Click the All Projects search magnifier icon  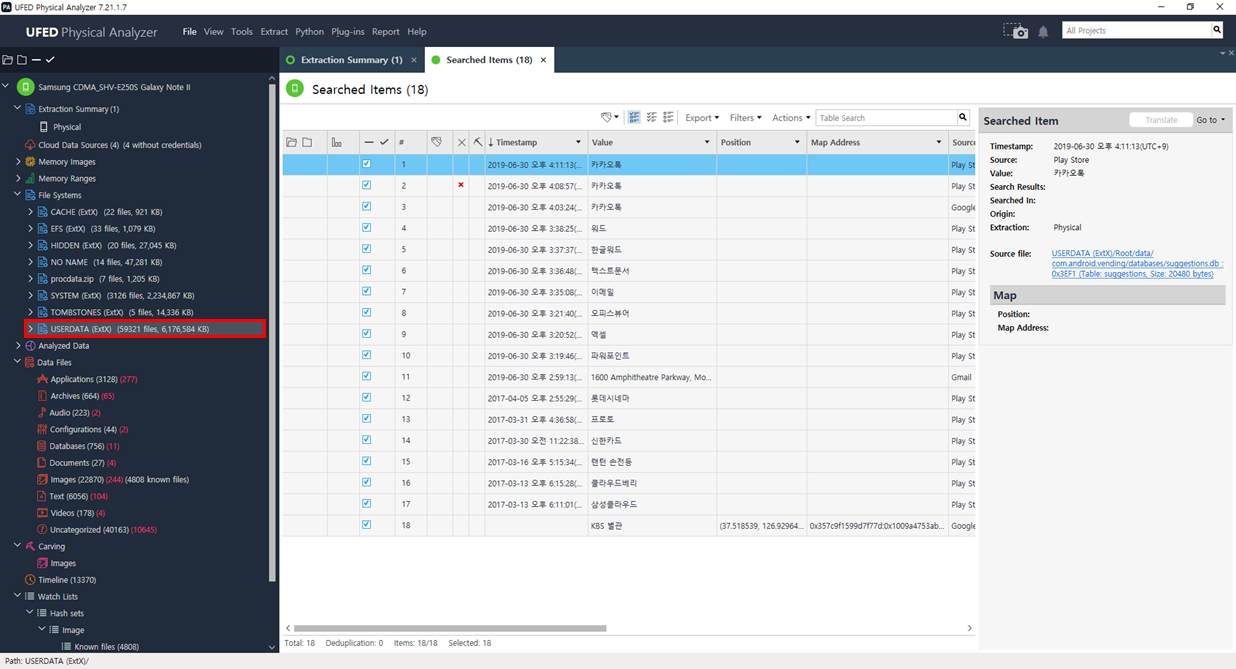click(1217, 30)
